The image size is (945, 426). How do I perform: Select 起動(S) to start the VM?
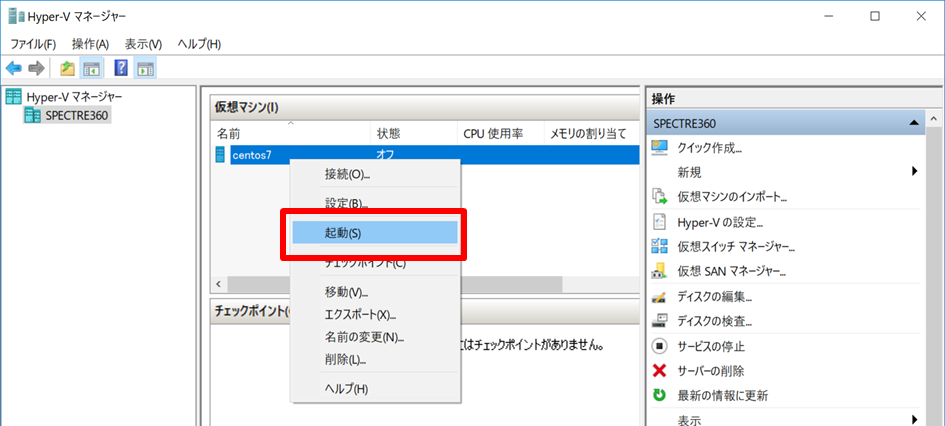(375, 233)
